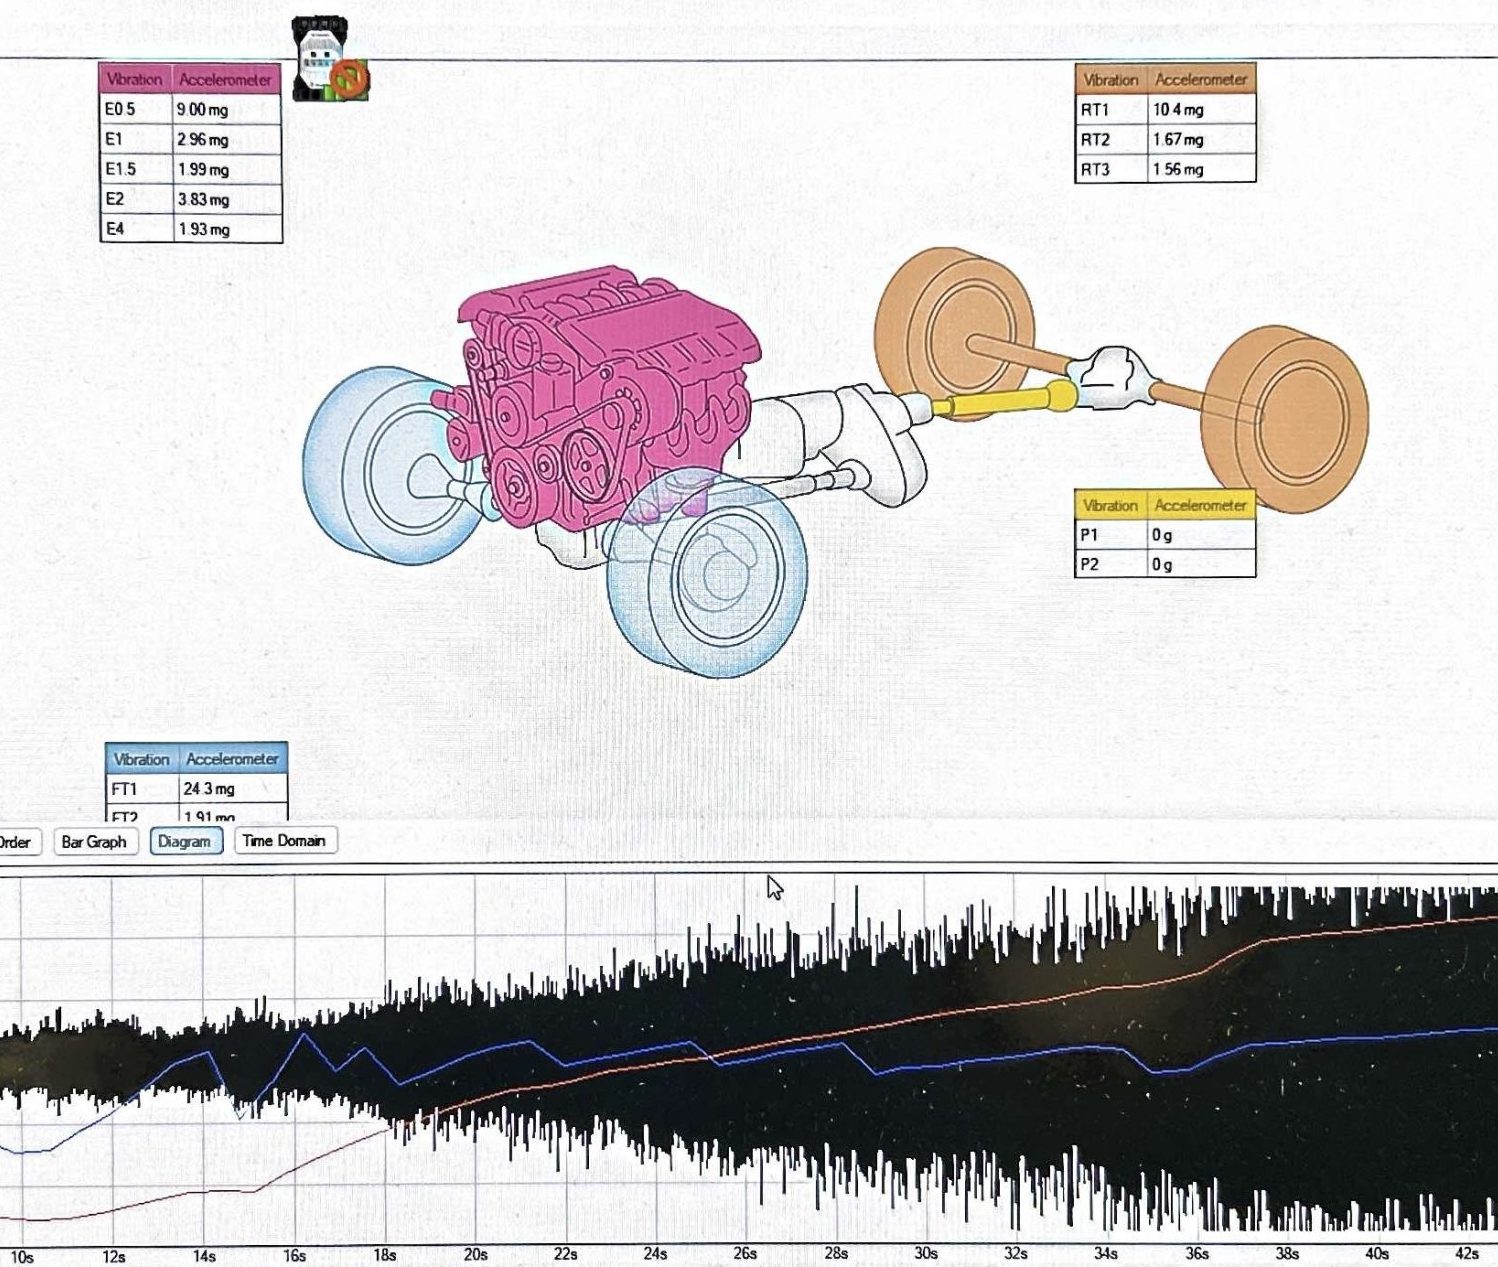Viewport: 1498px width, 1267px height.
Task: Click the rear left orange tyre
Action: 955,330
